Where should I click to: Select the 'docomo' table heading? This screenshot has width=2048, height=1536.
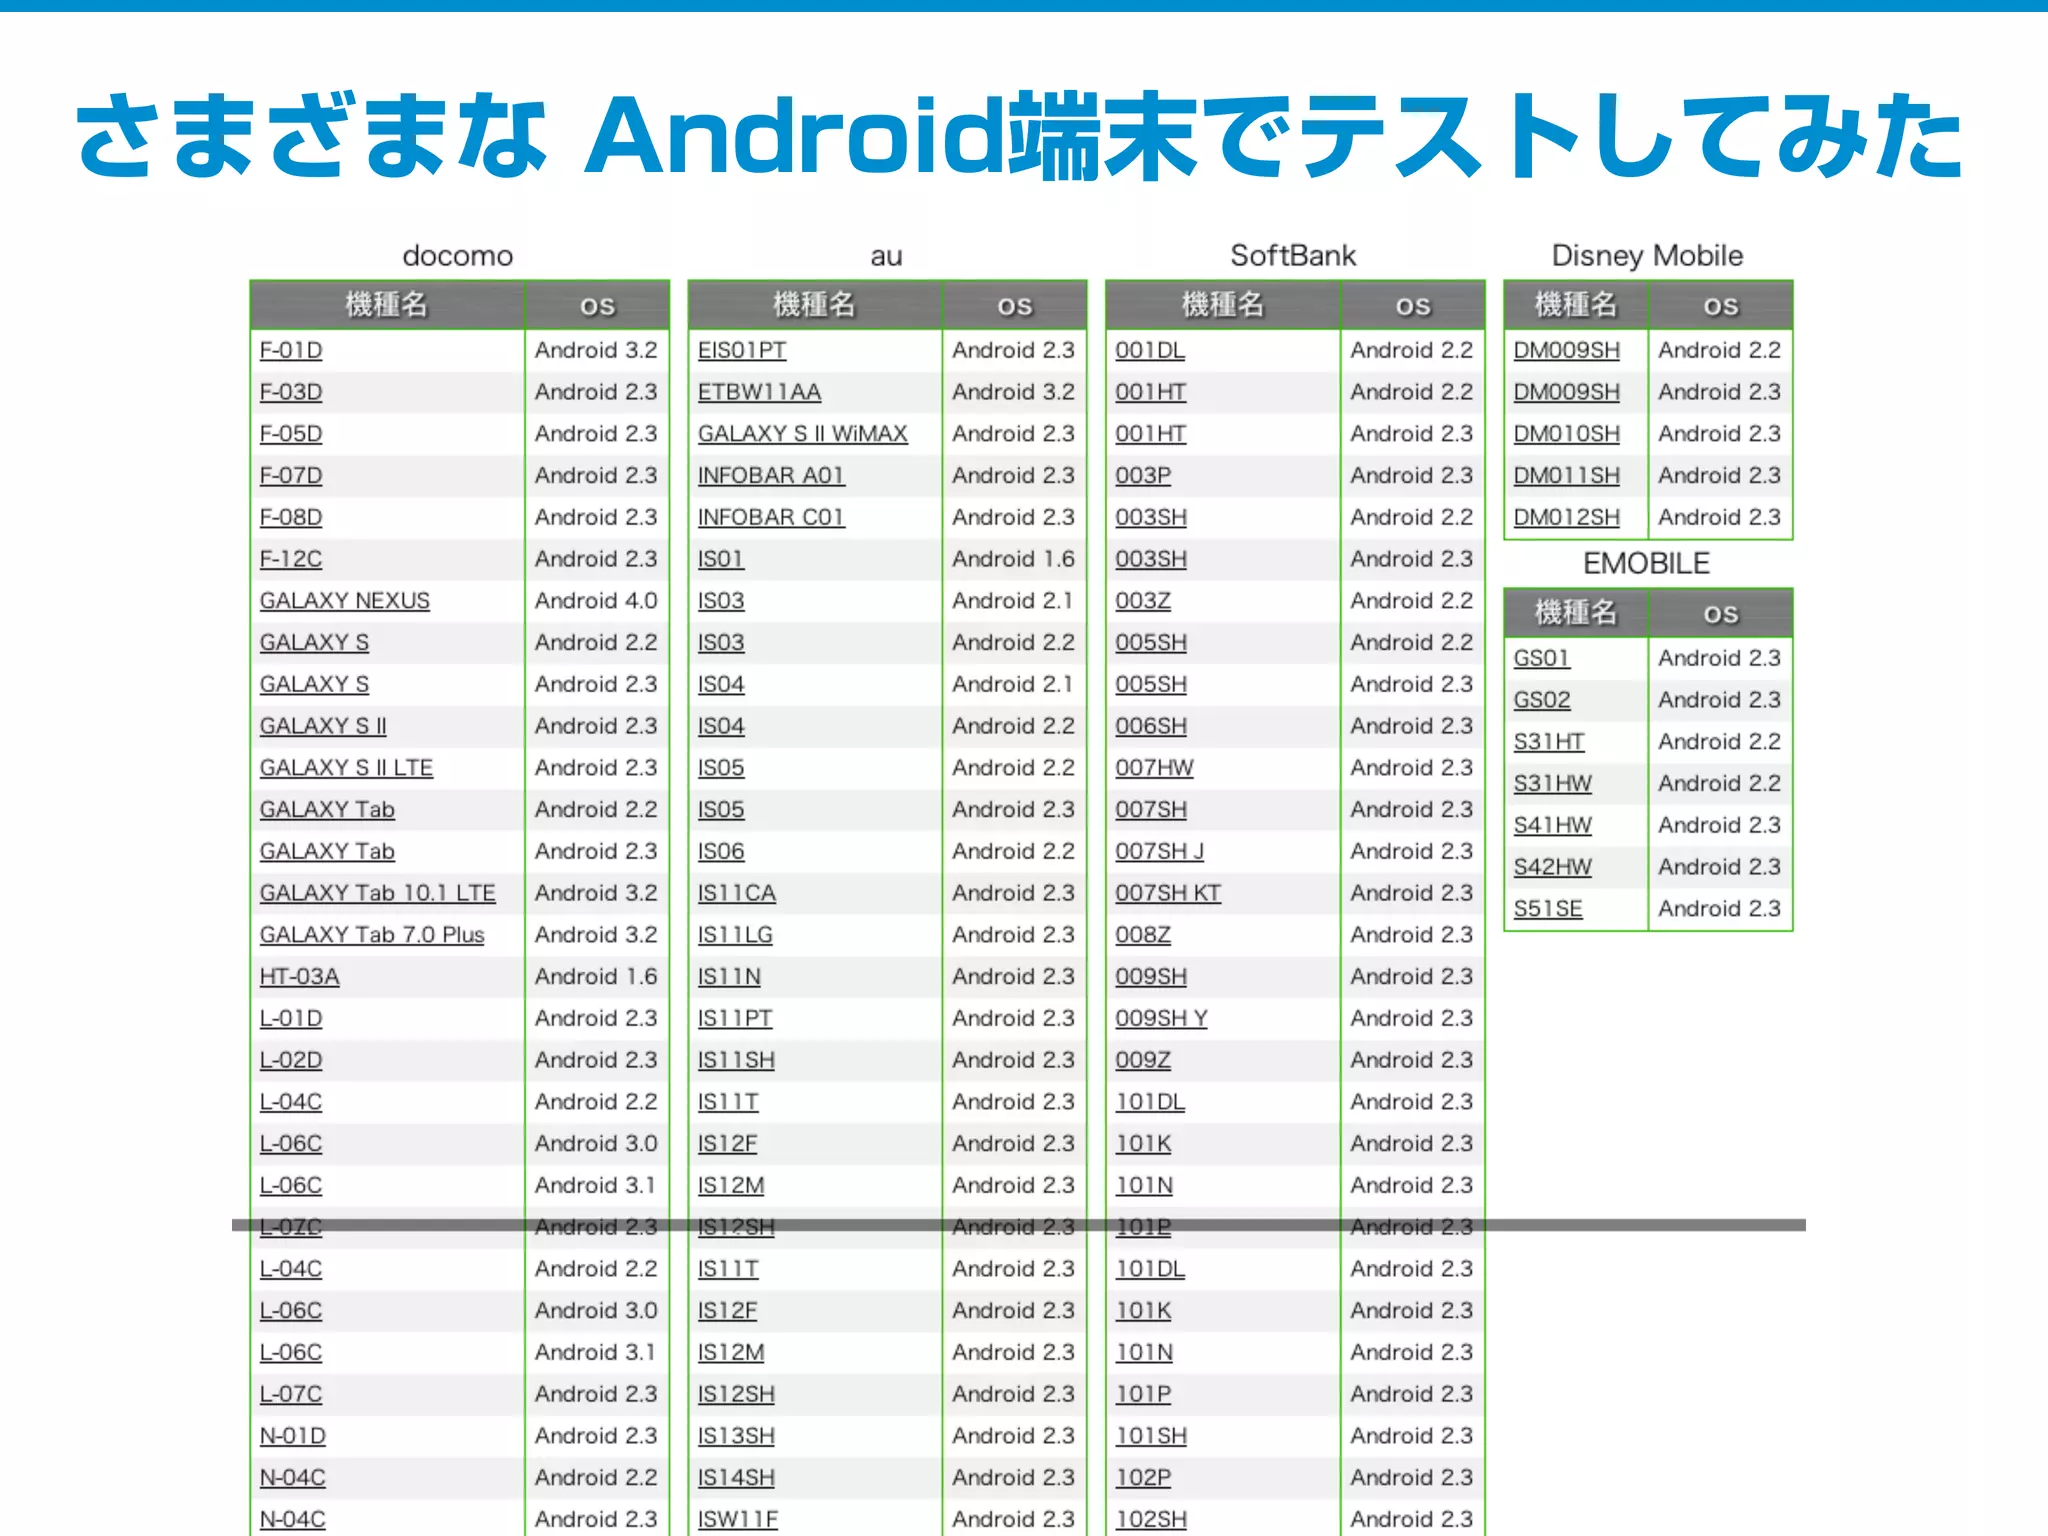(458, 256)
